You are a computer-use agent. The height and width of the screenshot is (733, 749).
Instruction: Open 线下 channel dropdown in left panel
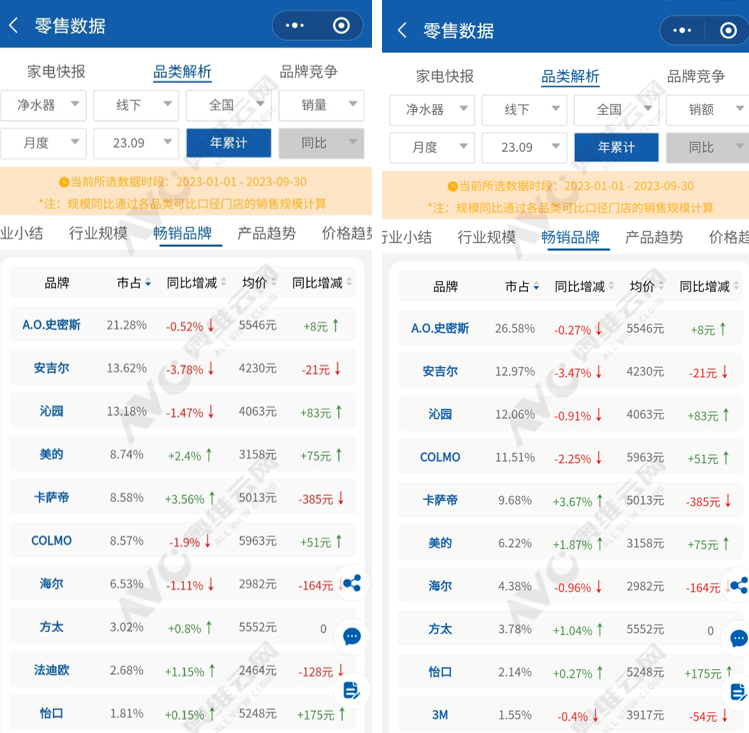[x=136, y=105]
